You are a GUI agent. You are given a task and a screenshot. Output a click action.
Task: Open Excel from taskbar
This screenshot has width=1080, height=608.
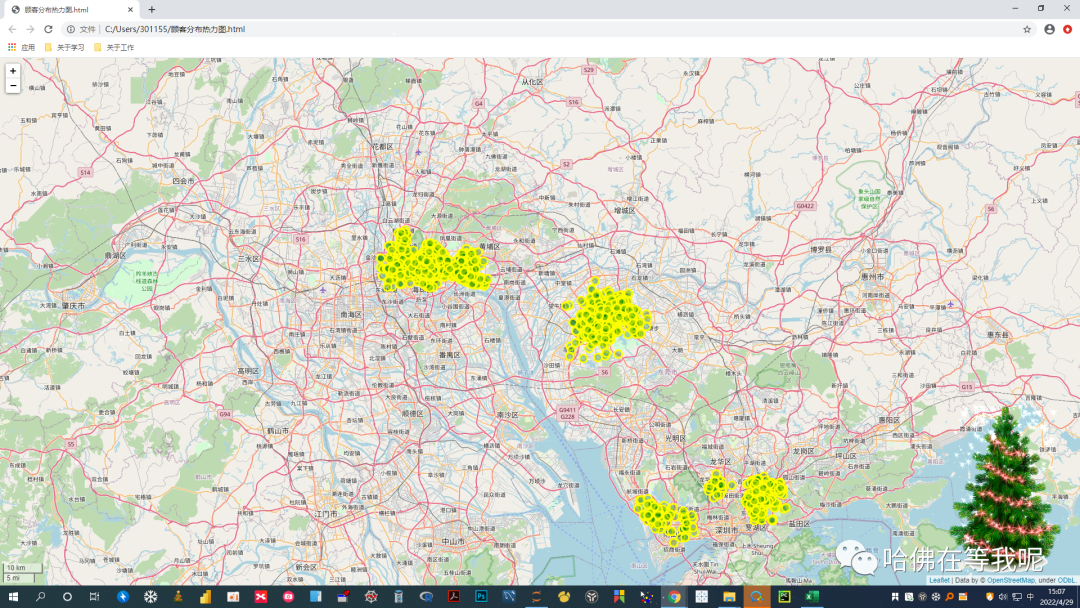pos(812,597)
